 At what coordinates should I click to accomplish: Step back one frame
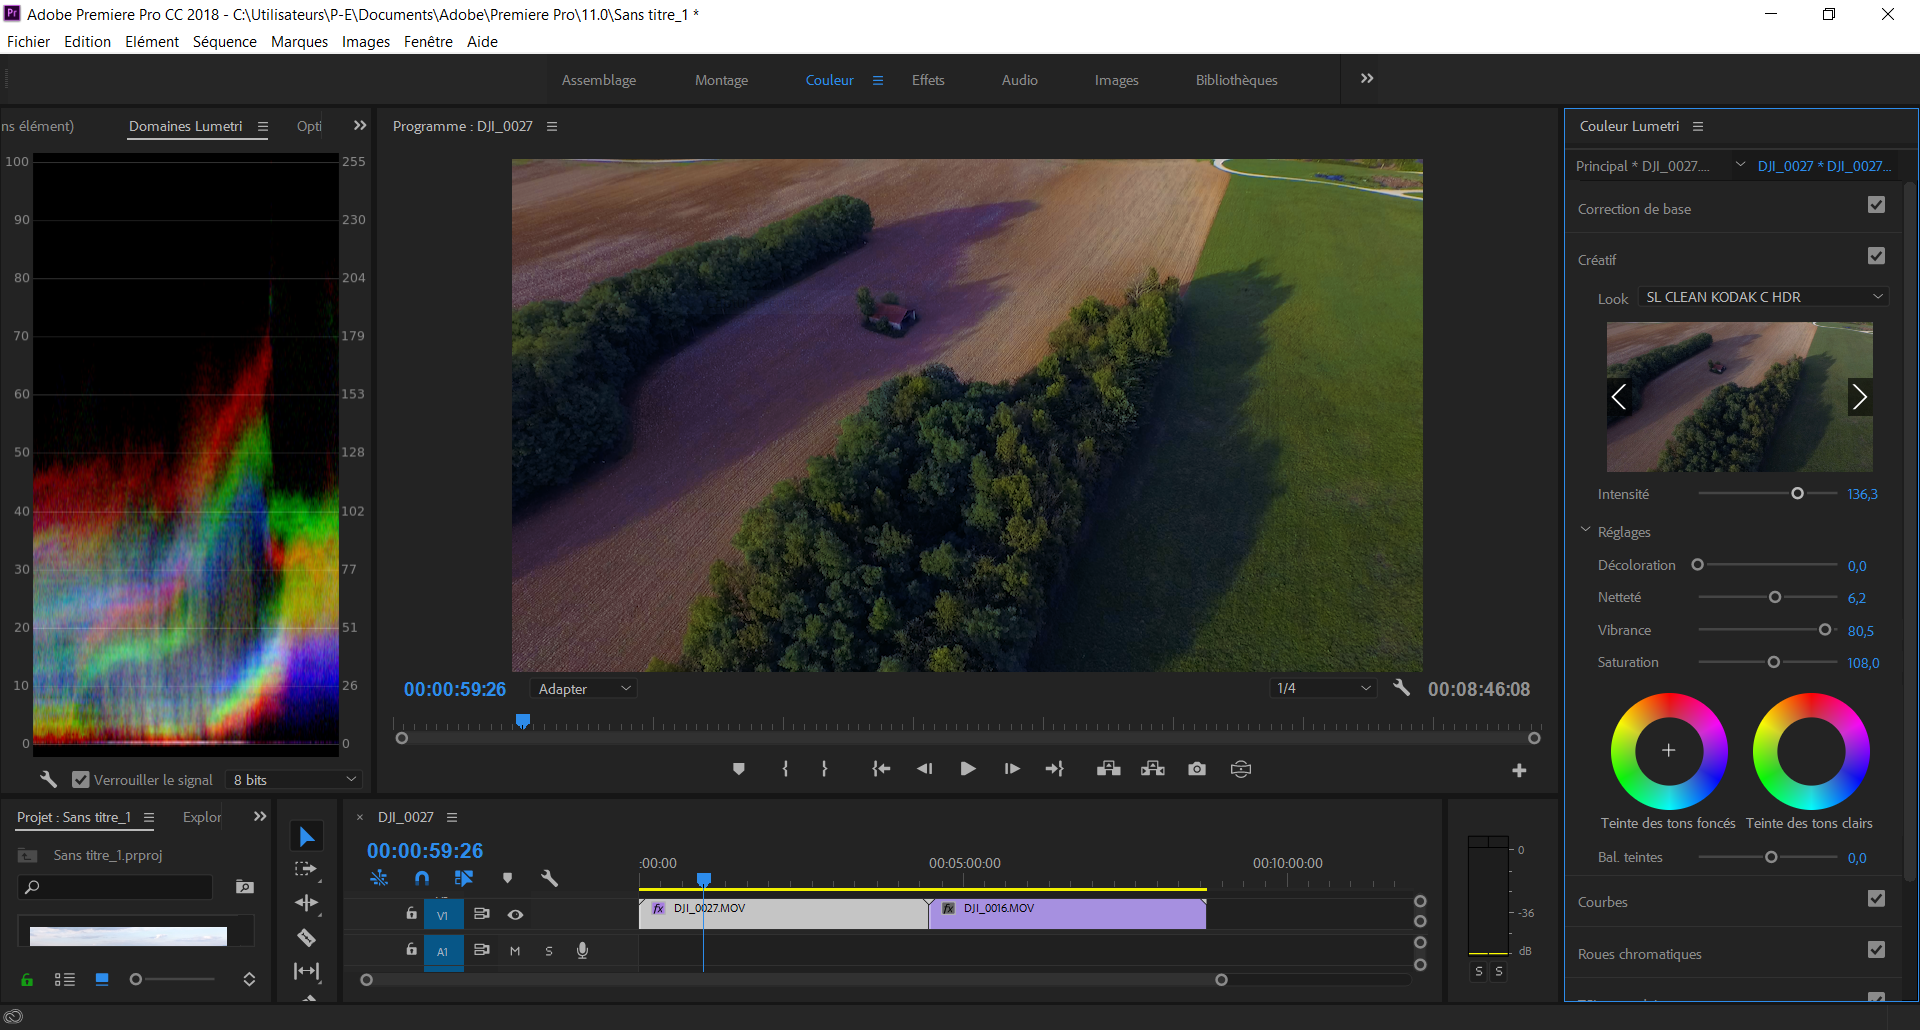tap(925, 769)
